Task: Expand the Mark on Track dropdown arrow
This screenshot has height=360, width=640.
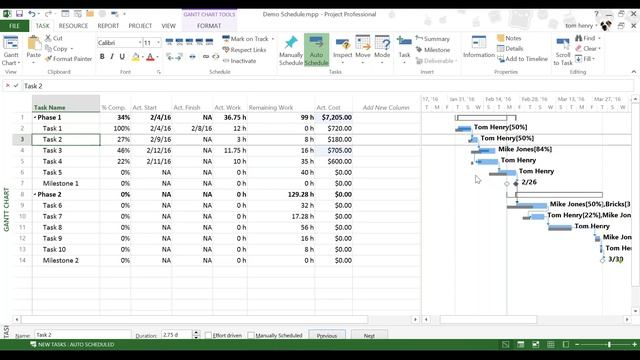Action: (x=273, y=39)
